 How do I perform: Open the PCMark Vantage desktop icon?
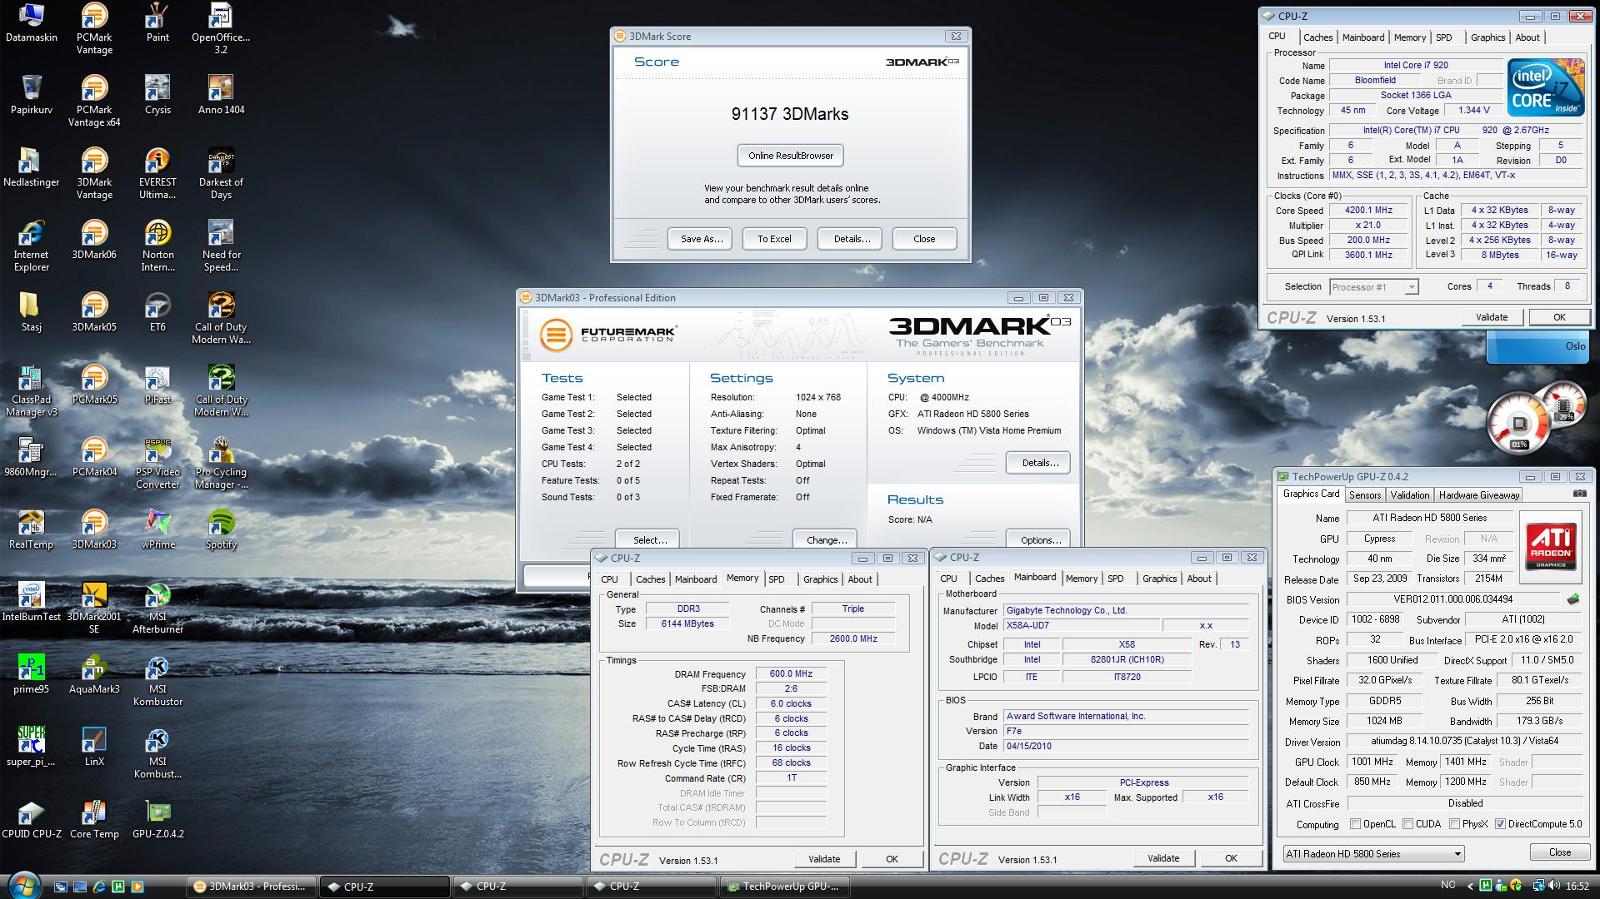click(x=94, y=28)
